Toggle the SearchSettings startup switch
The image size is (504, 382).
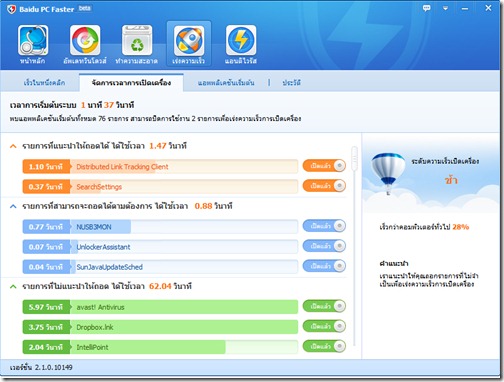coord(324,186)
